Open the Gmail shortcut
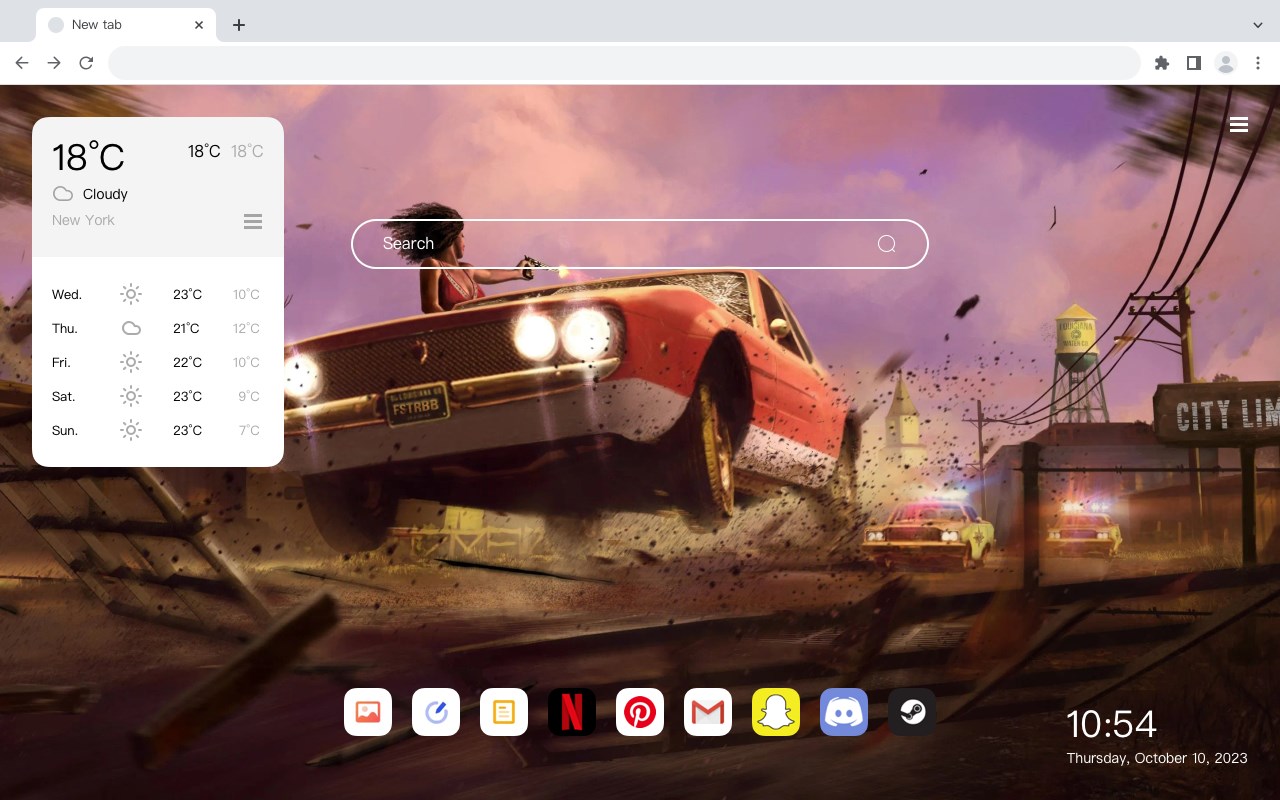1280x800 pixels. click(x=708, y=712)
